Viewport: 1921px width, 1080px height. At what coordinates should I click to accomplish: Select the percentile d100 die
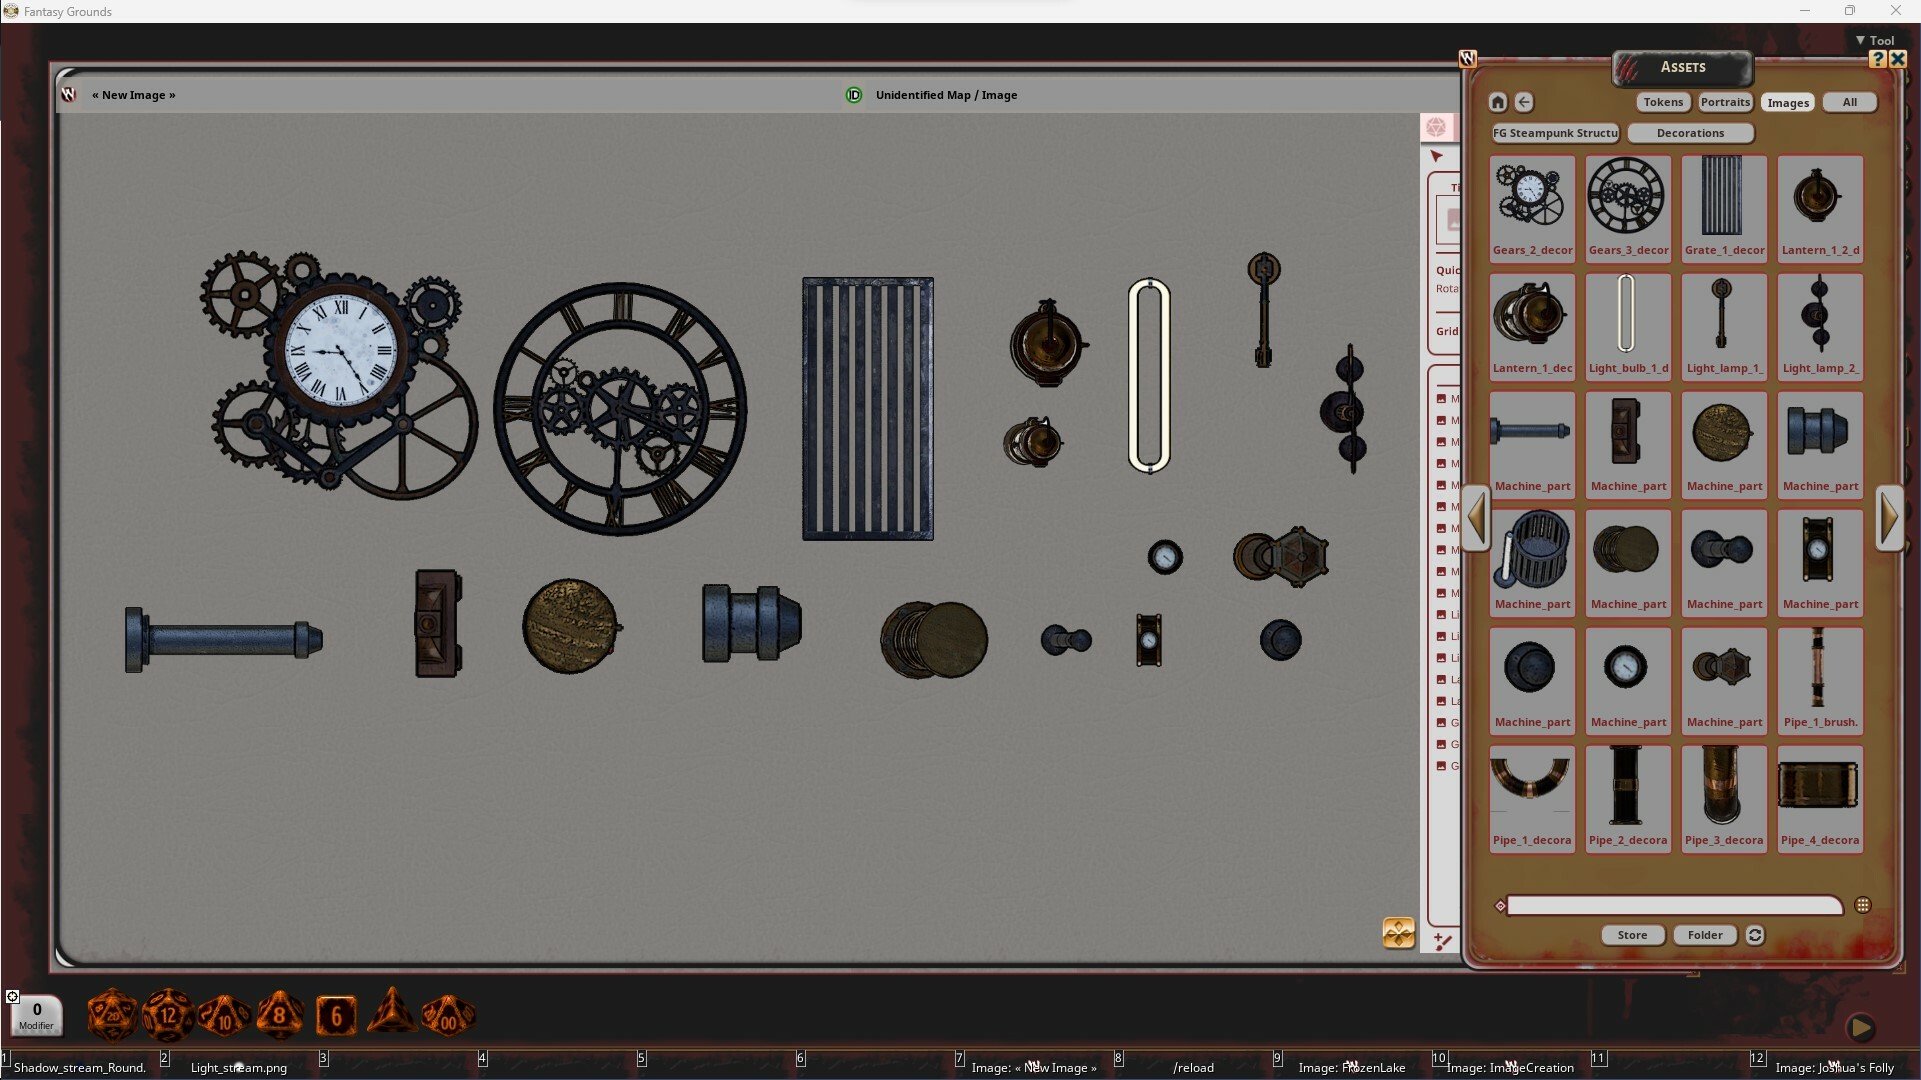tap(447, 1014)
